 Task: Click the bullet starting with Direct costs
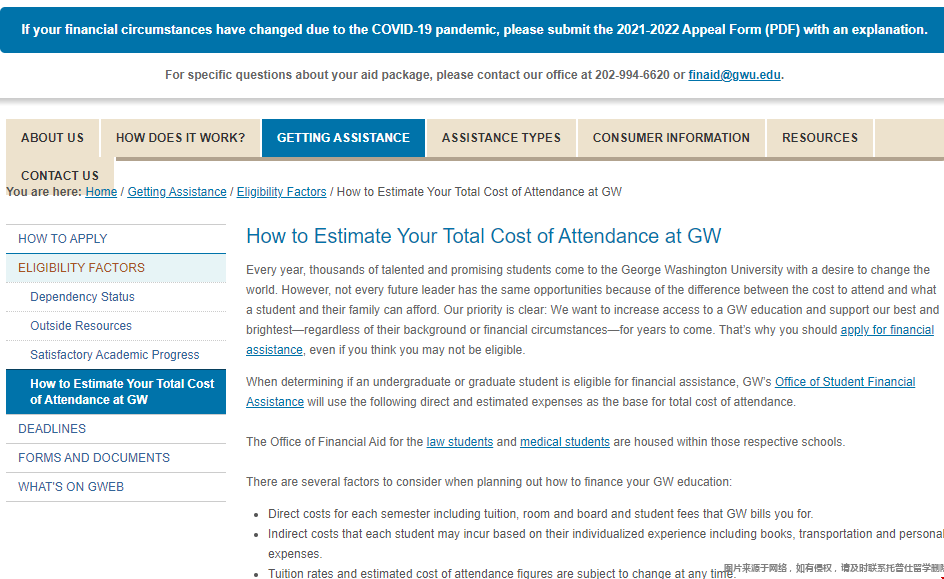tap(540, 513)
